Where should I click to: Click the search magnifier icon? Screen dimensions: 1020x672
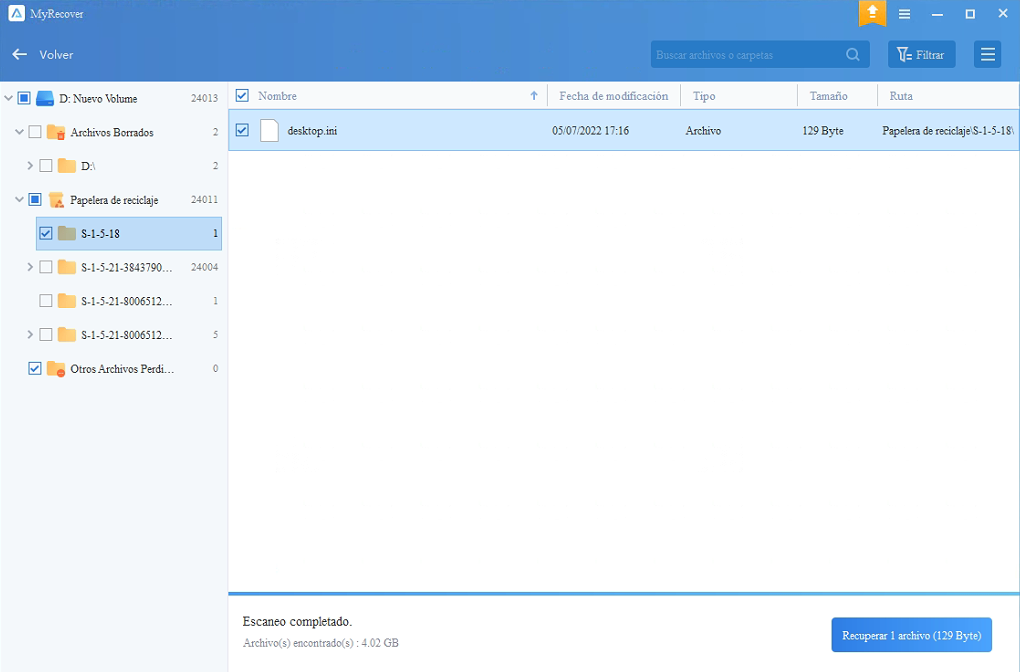click(853, 55)
